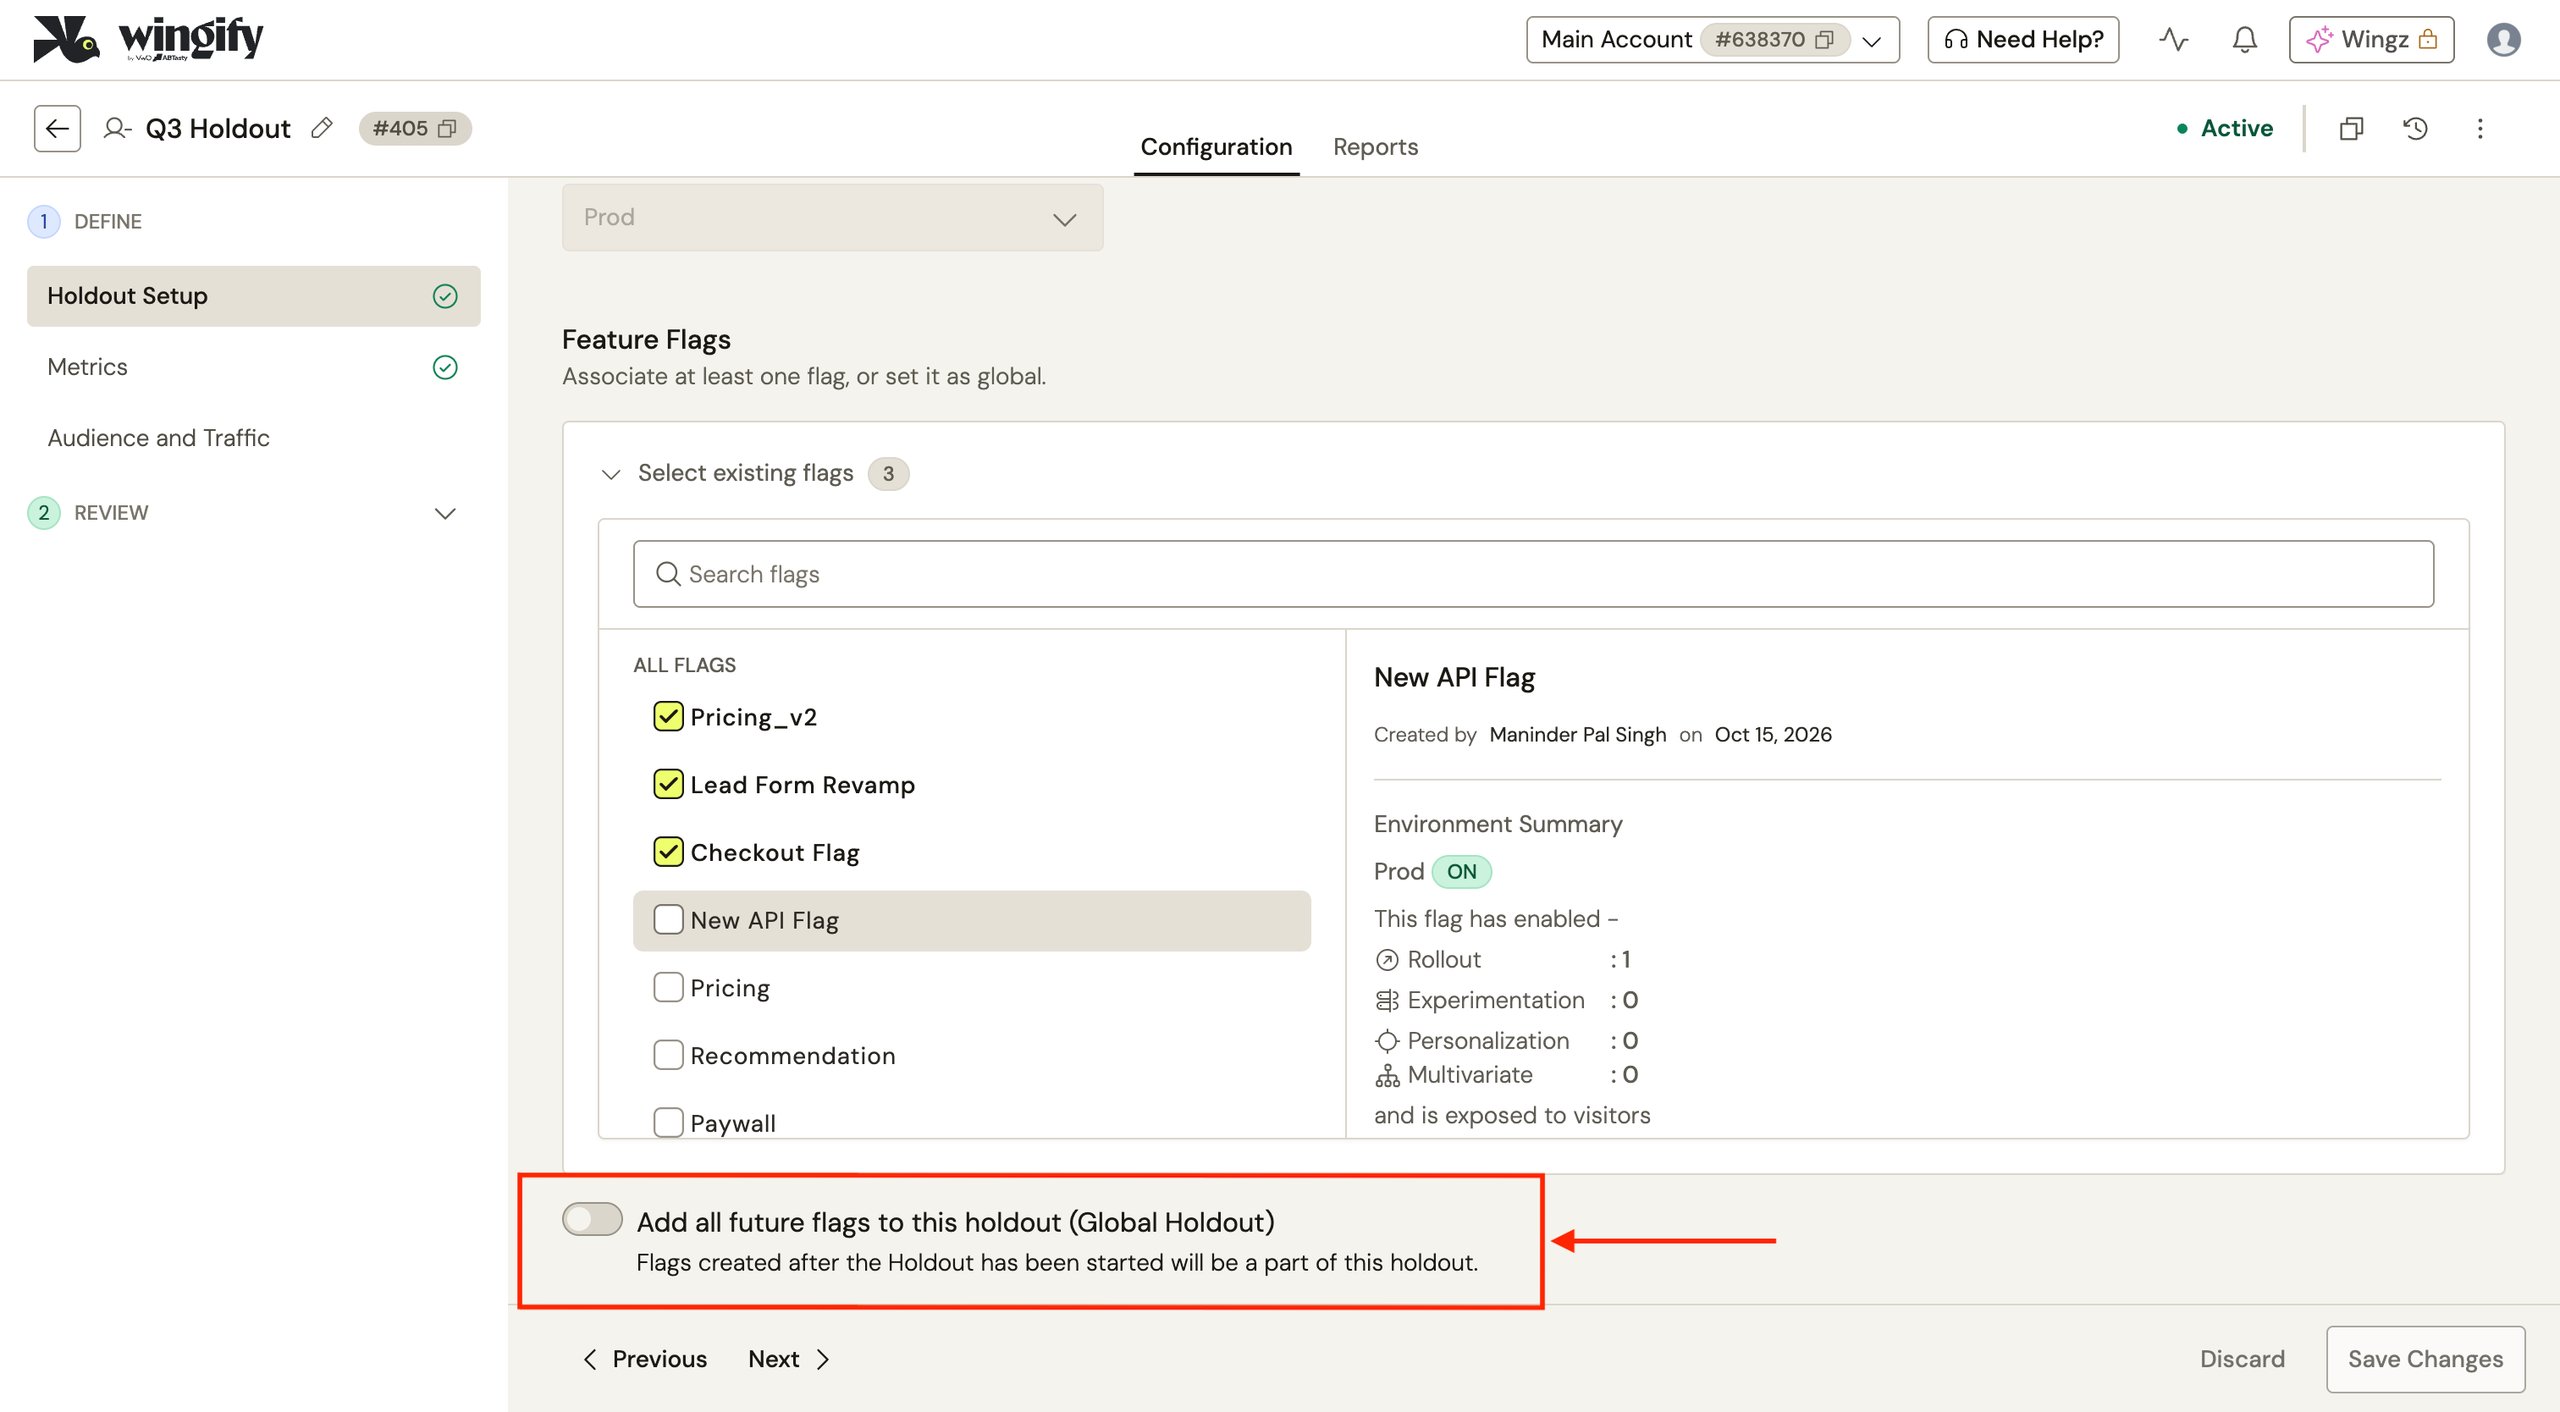Expand the REVIEW step in sidebar
The width and height of the screenshot is (2560, 1412).
[x=445, y=513]
